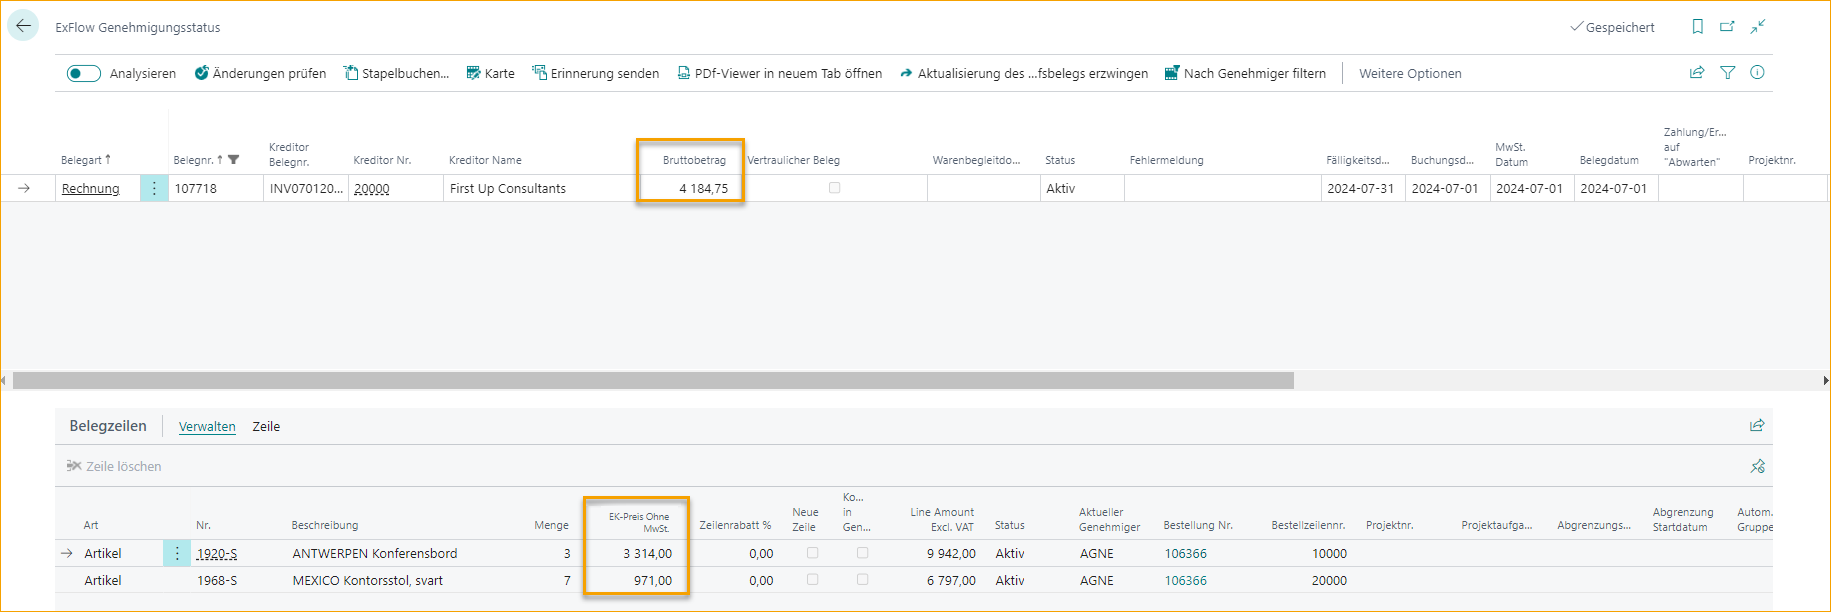Open Bestellung Nr. 106366 link for the MEXICO row

pyautogui.click(x=1185, y=580)
